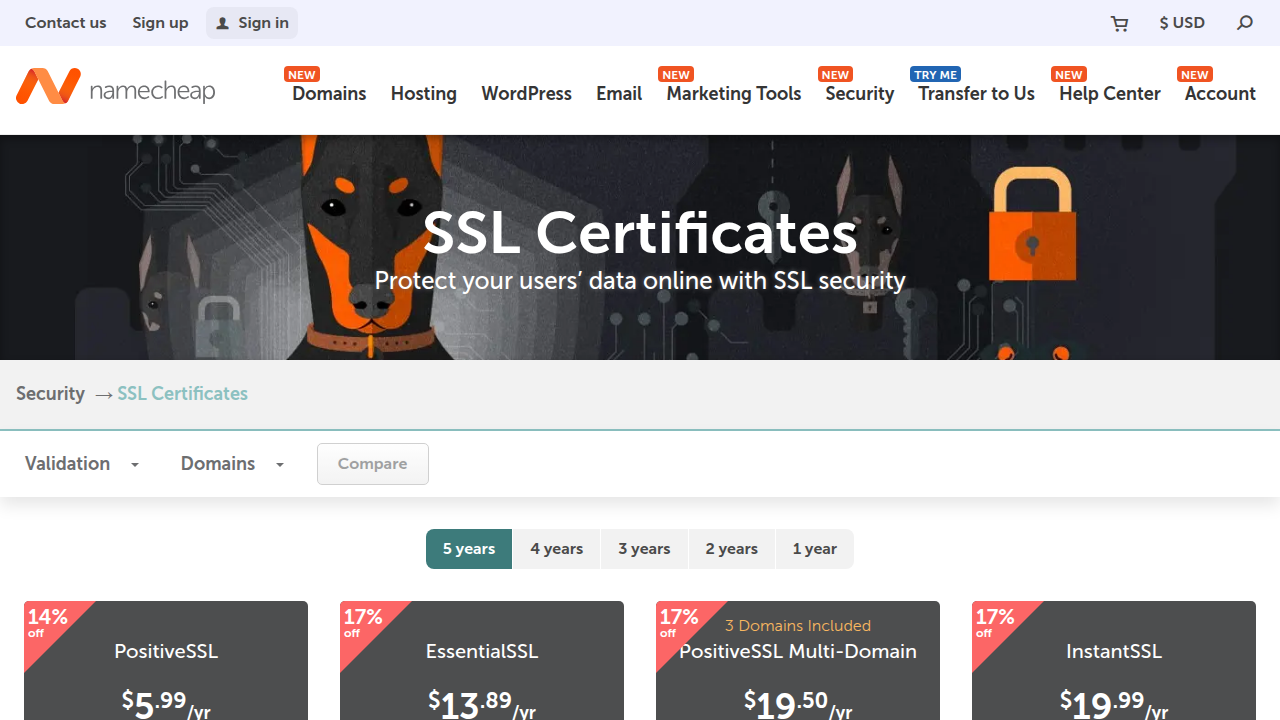Open the InstantSSL certificate card title
This screenshot has height=720, width=1280.
pyautogui.click(x=1114, y=652)
